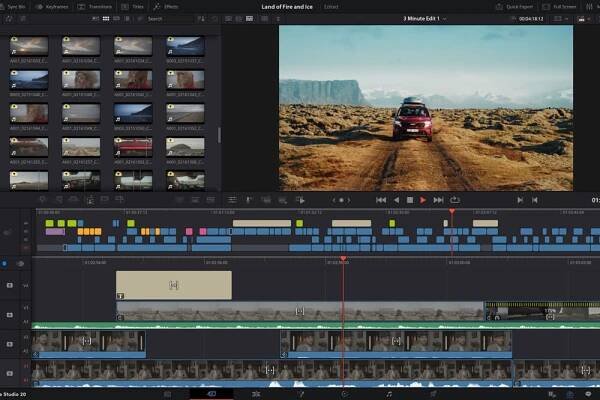Image resolution: width=600 pixels, height=400 pixels.
Task: Click the Quick Export button
Action: (x=515, y=6)
